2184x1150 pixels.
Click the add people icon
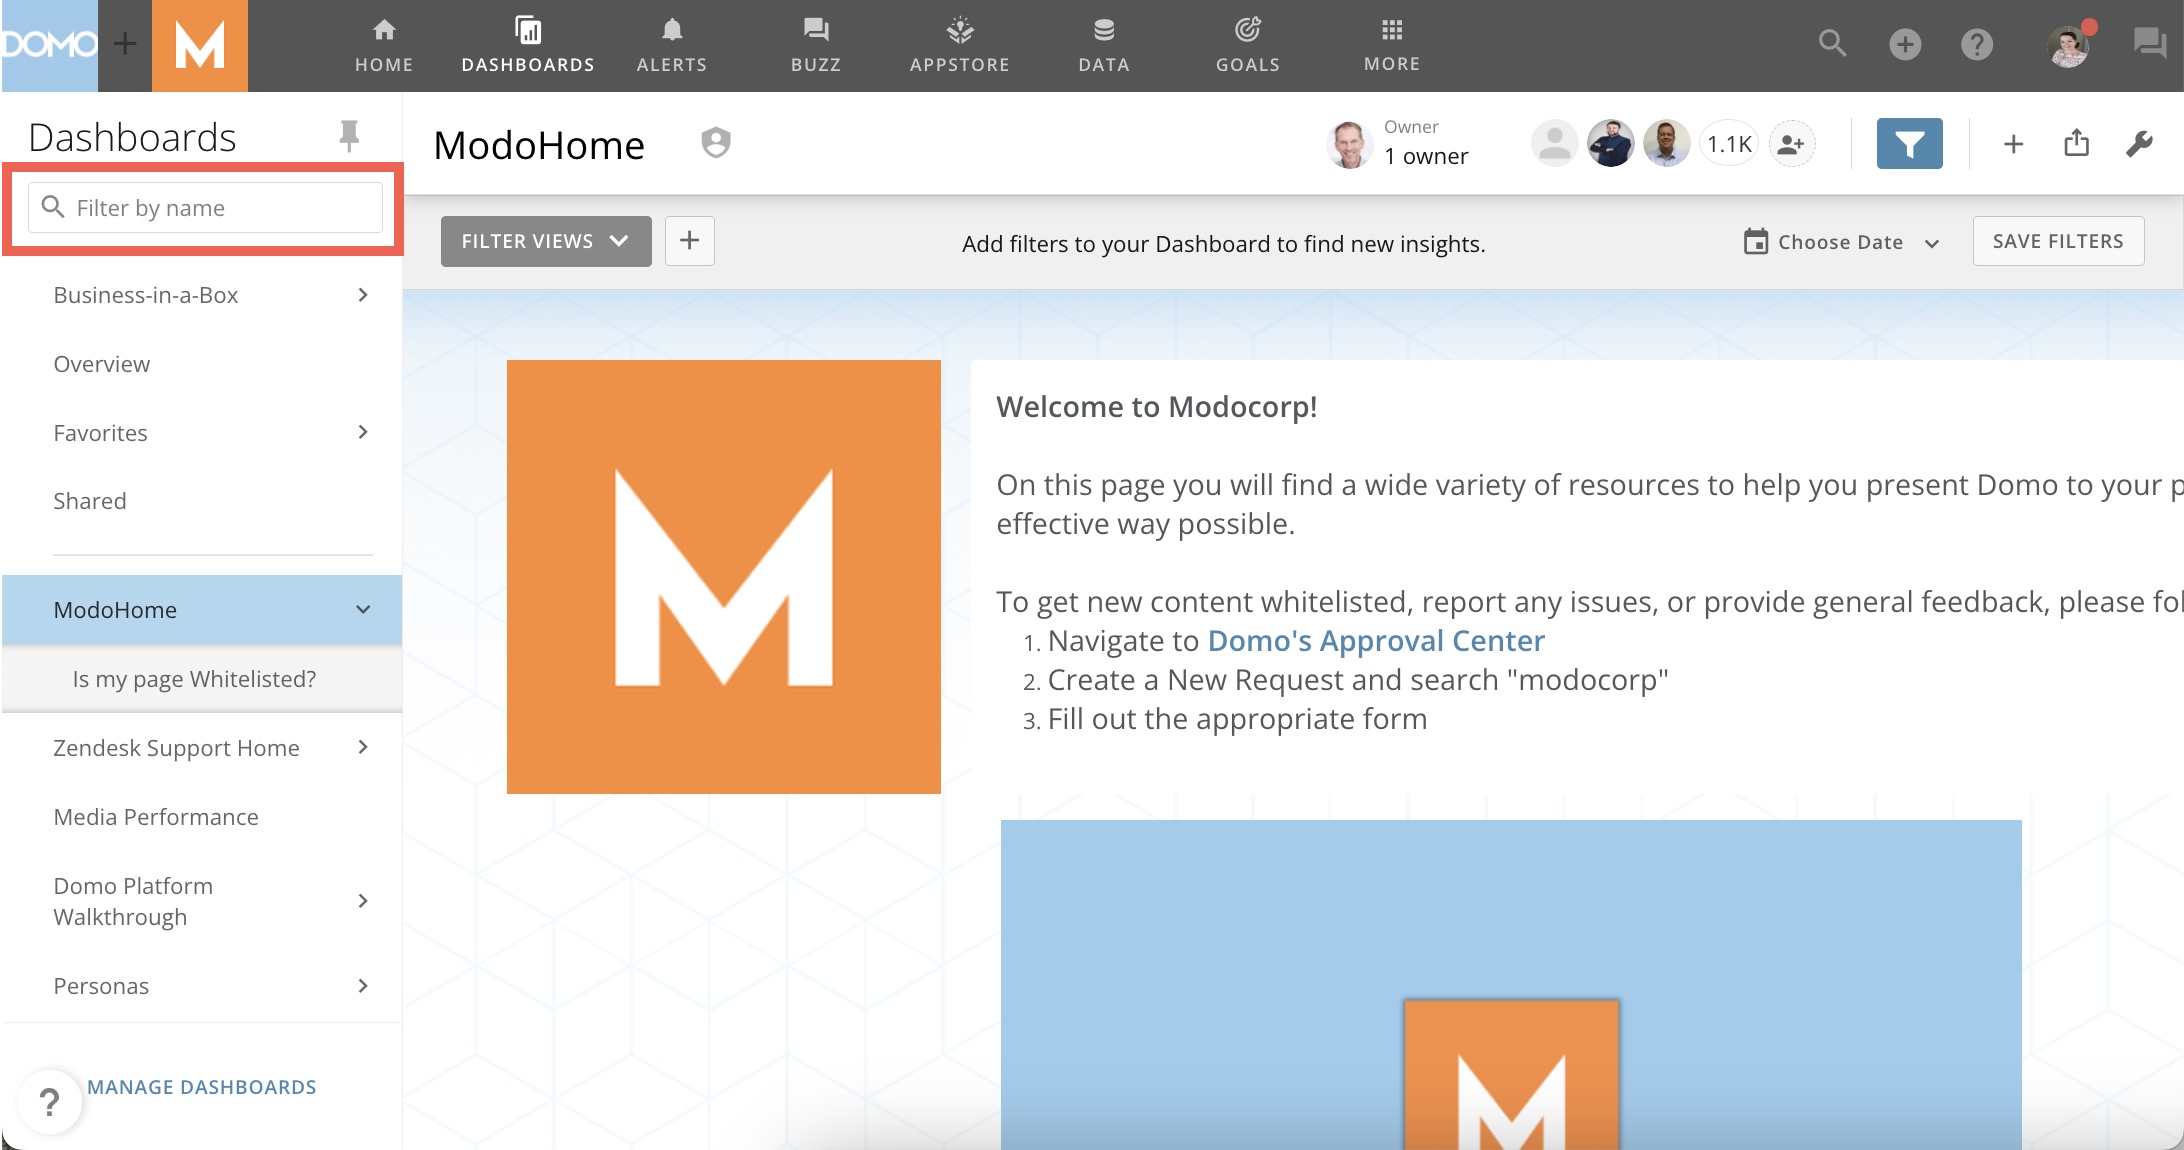[x=1791, y=144]
